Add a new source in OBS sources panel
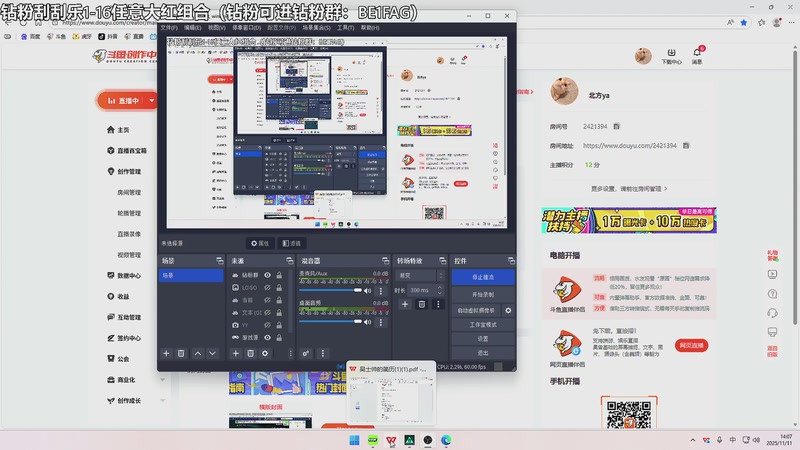 (x=236, y=353)
